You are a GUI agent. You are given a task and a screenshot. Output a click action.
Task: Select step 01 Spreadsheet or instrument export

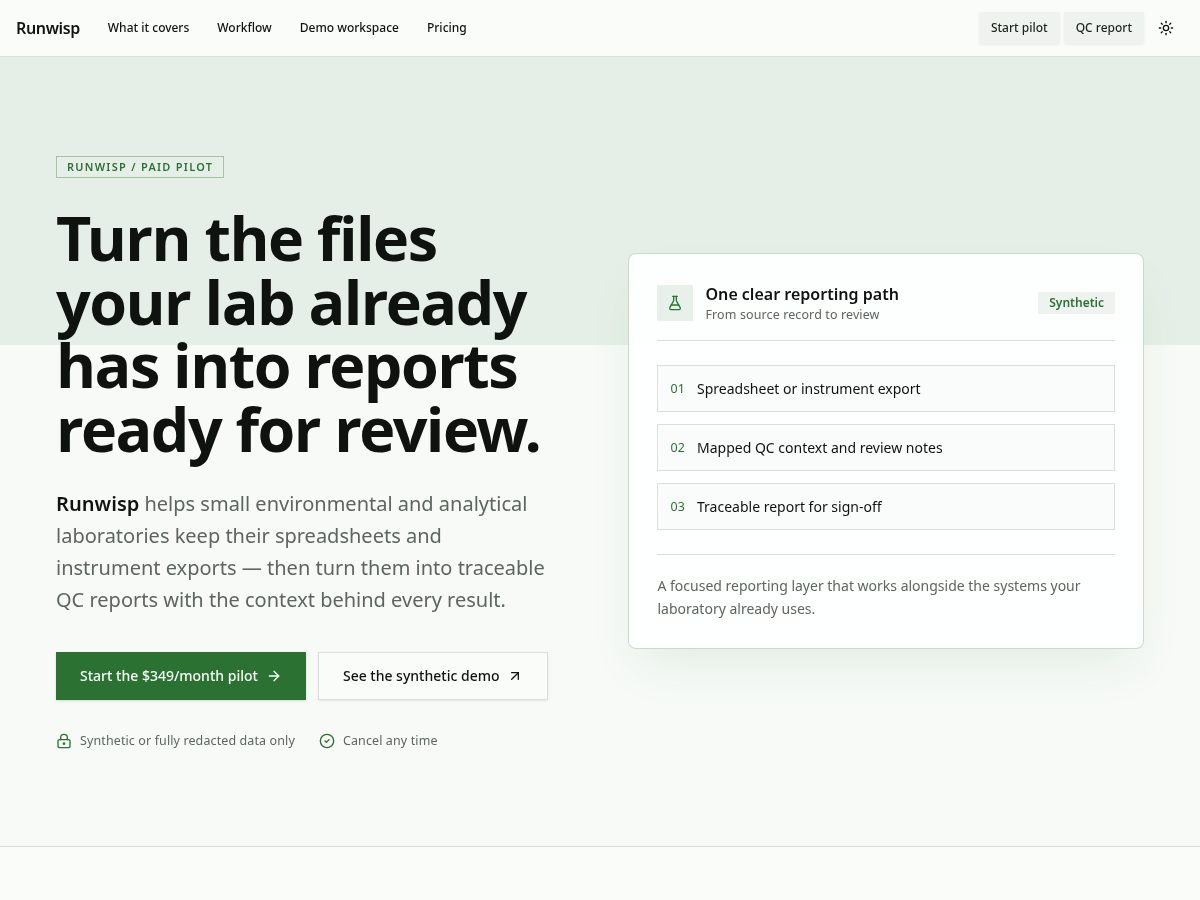(886, 388)
